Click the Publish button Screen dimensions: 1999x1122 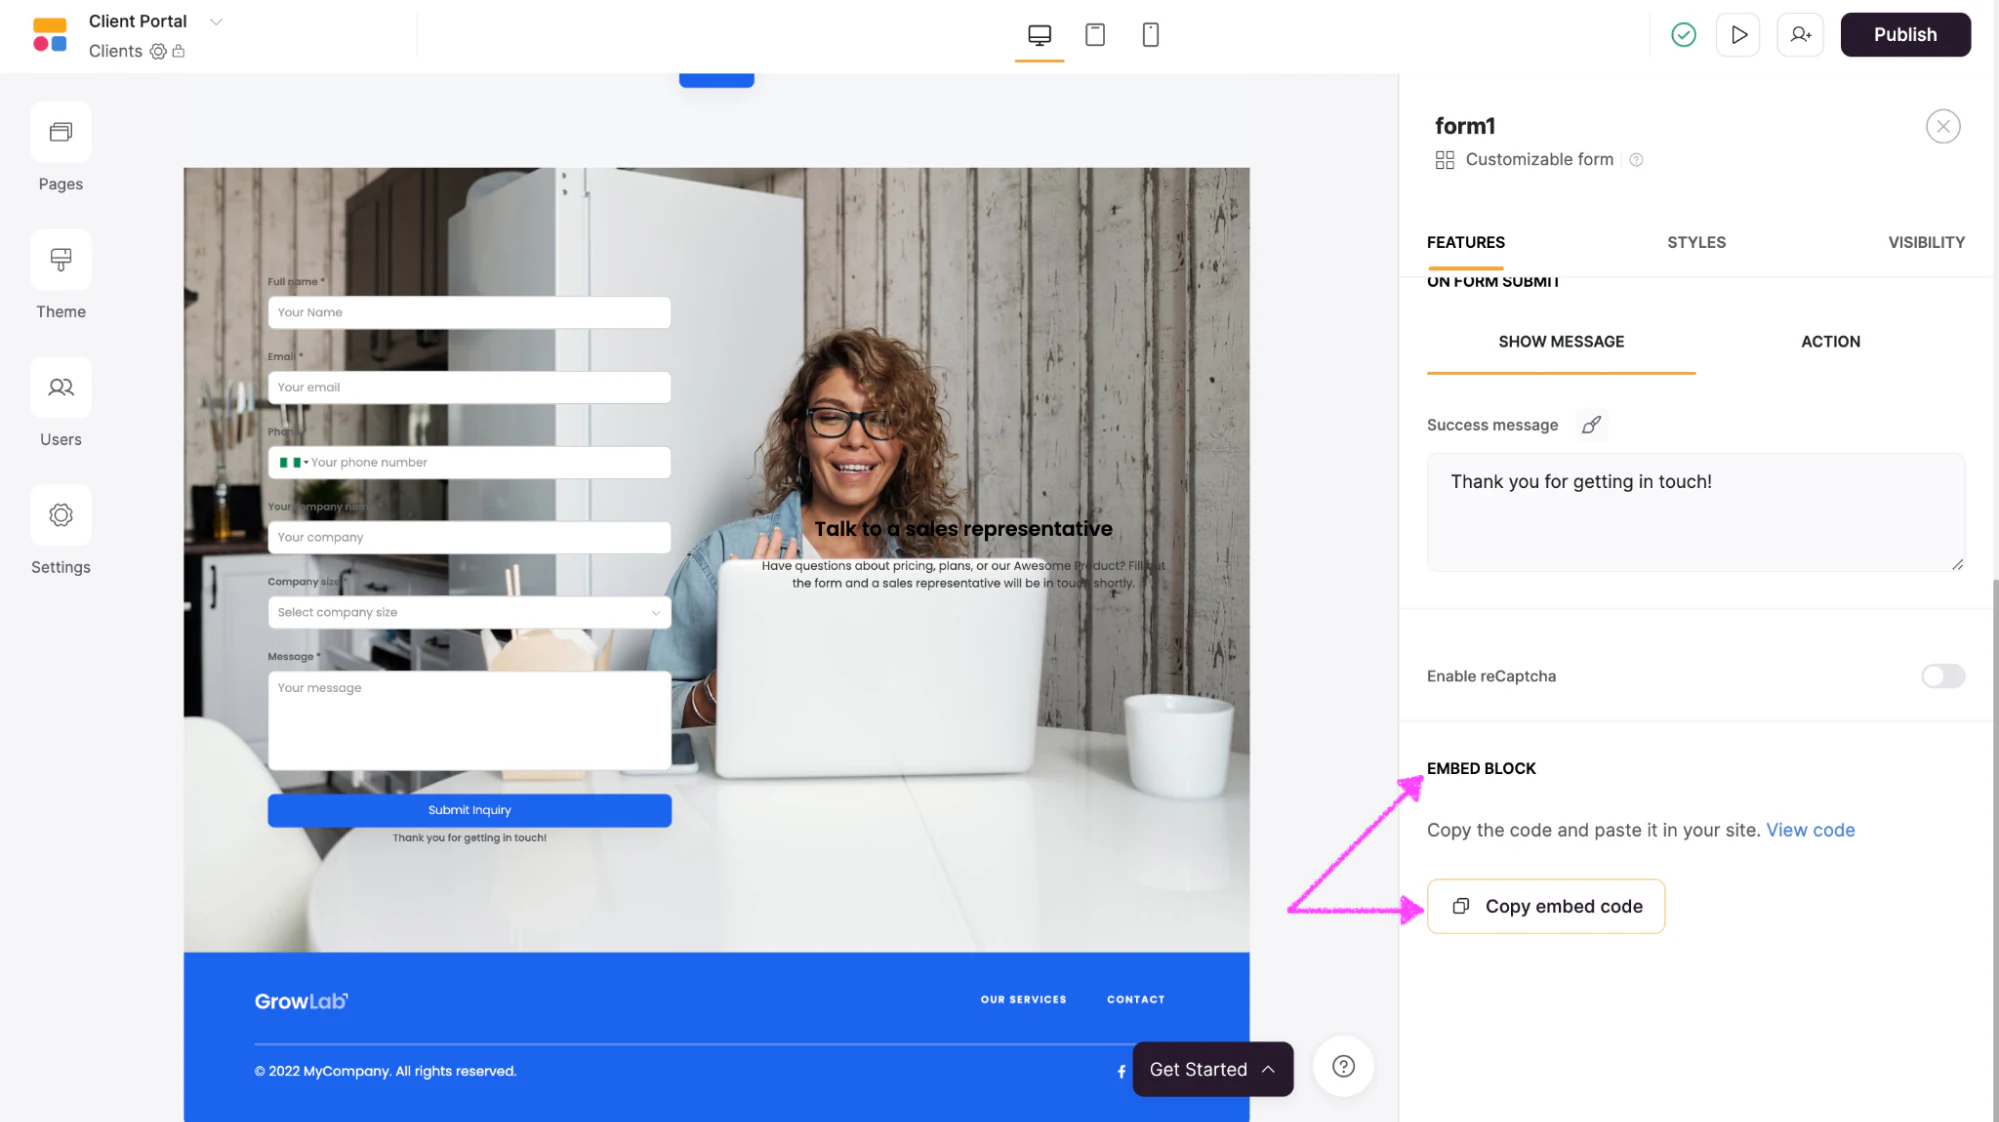click(x=1905, y=35)
